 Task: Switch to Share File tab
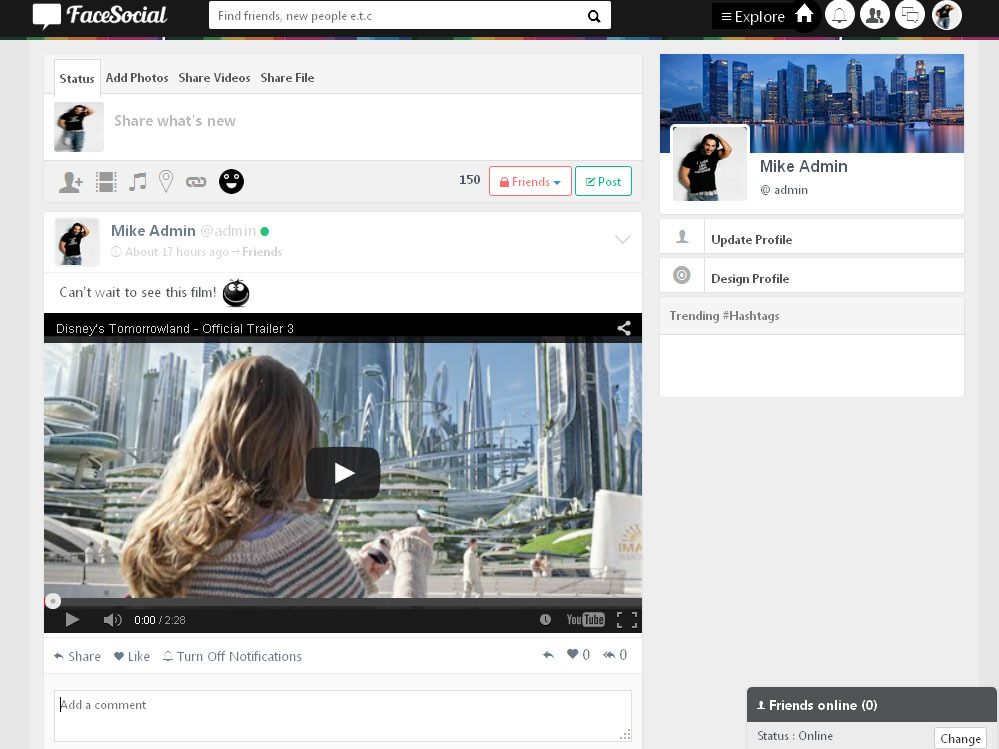[x=287, y=78]
